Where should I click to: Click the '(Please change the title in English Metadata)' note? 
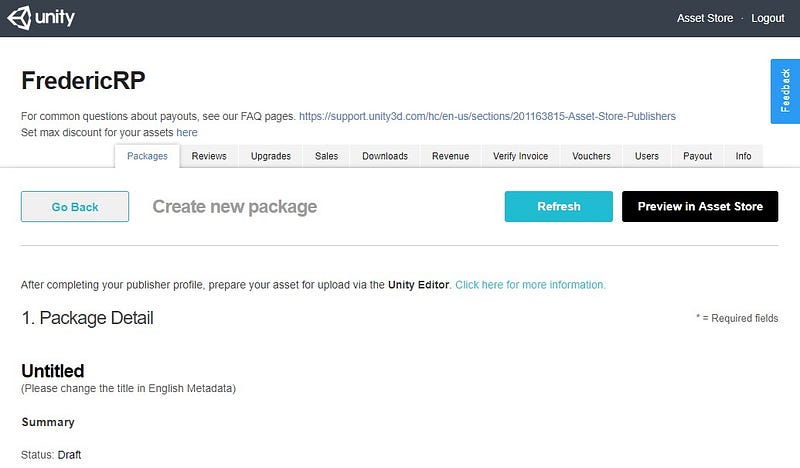point(128,388)
